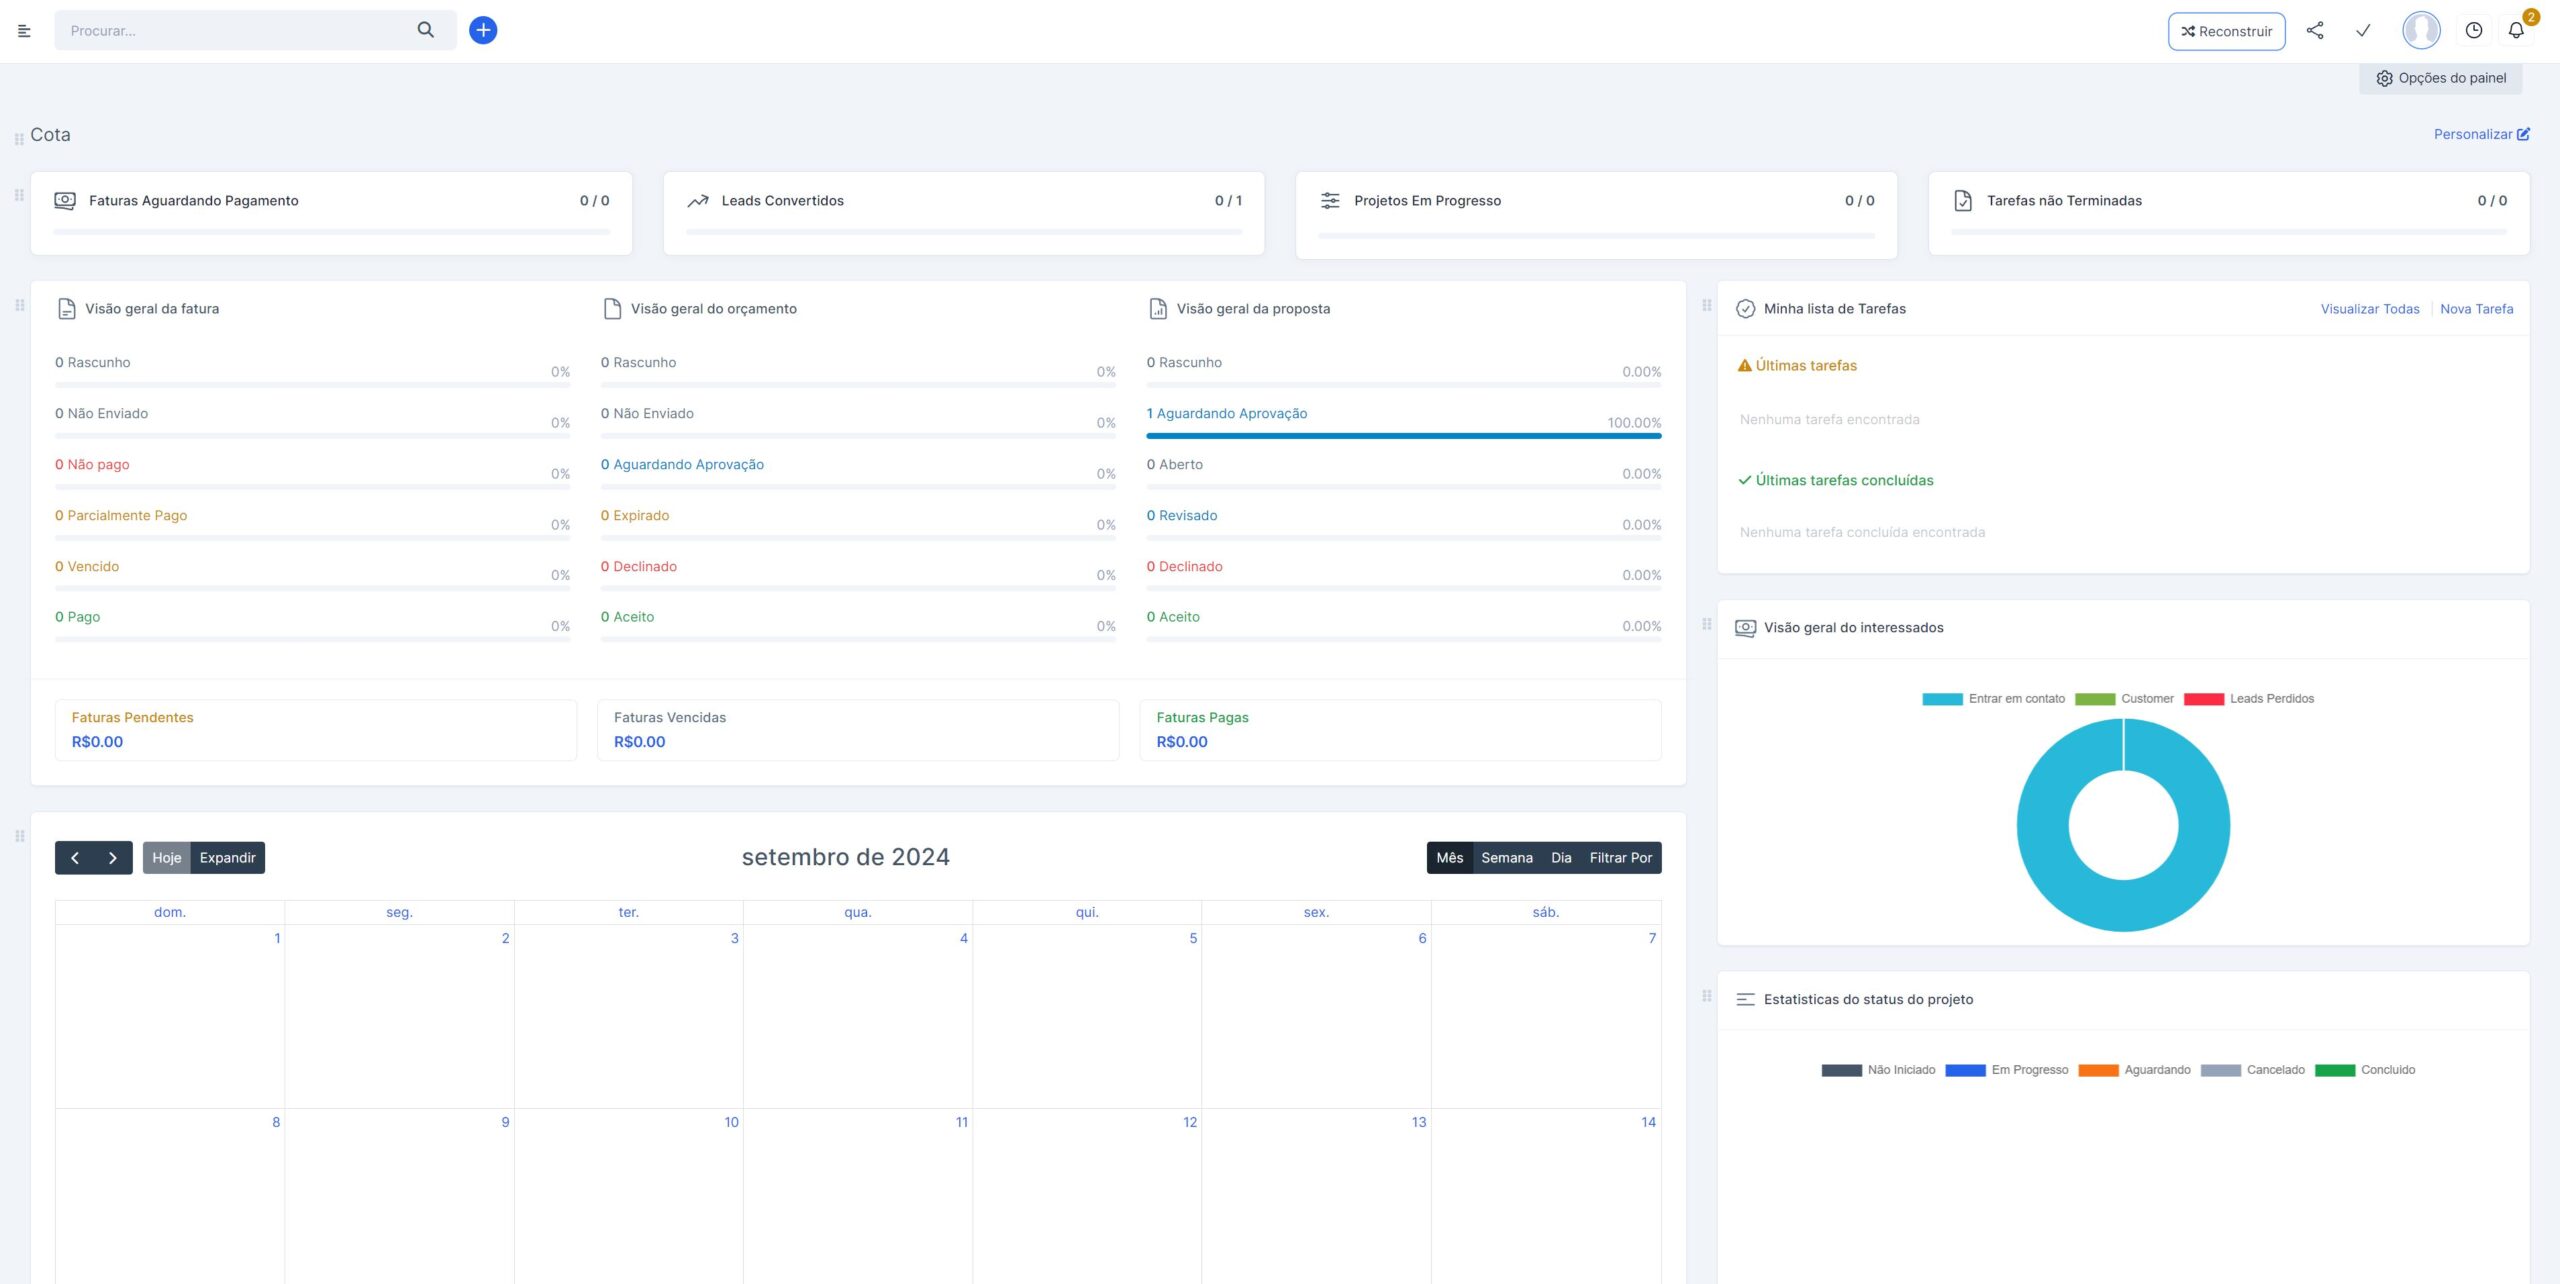The width and height of the screenshot is (2560, 1284).
Task: Click 1 Aguardando Aprovação proposal link
Action: (1226, 413)
